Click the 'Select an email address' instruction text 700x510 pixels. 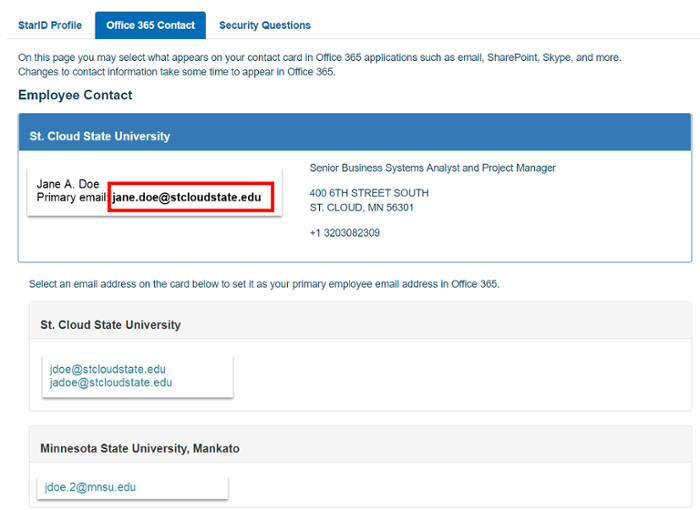pos(264,284)
